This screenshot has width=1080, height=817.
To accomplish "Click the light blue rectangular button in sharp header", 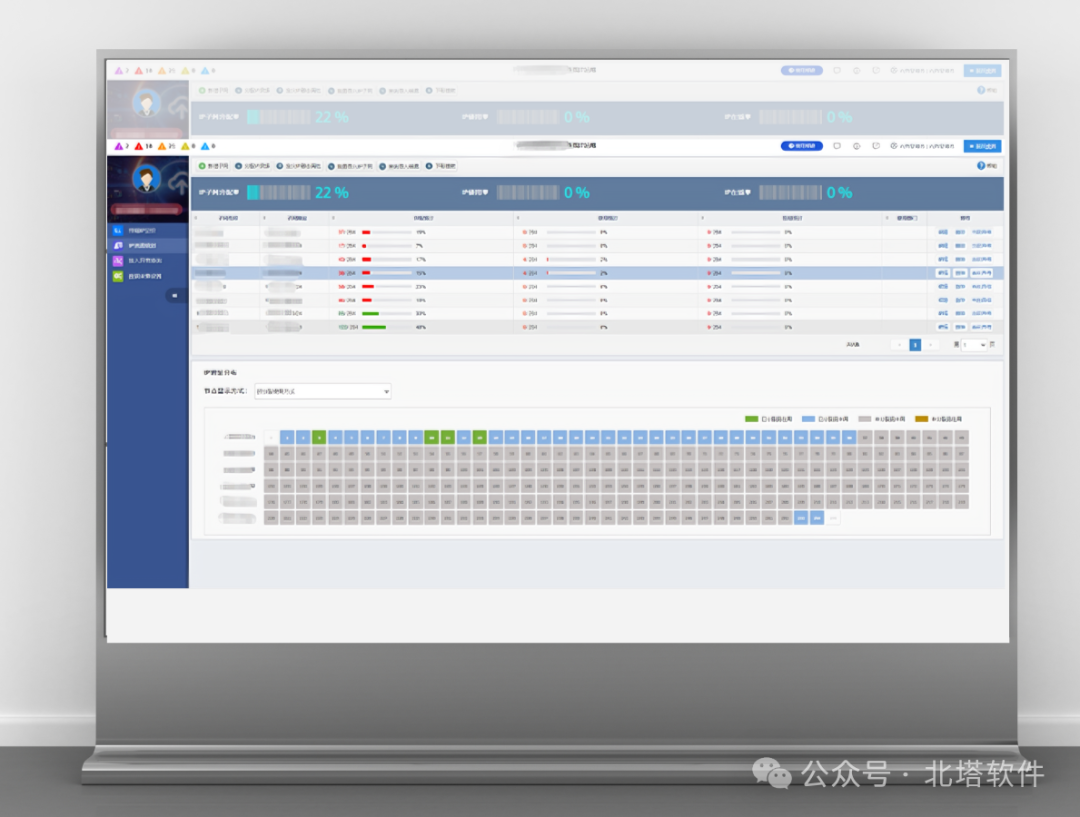I will coord(982,146).
